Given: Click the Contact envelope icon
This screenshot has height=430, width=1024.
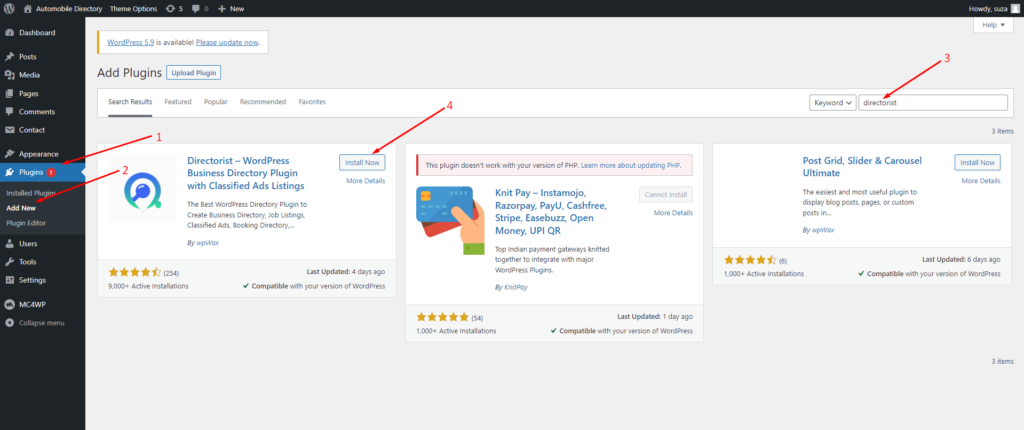Looking at the screenshot, I should pos(10,130).
